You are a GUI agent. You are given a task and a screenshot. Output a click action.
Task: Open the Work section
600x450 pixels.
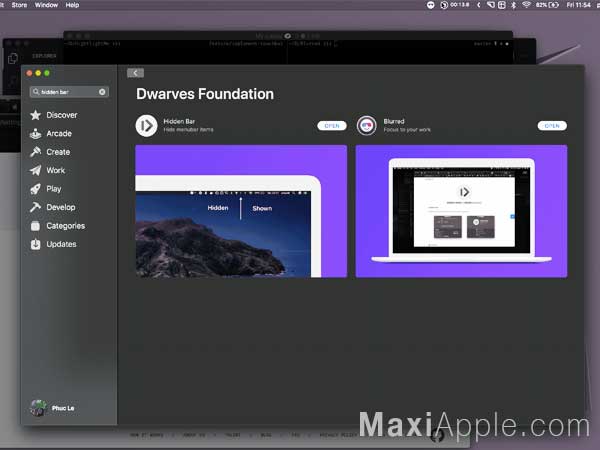55,170
